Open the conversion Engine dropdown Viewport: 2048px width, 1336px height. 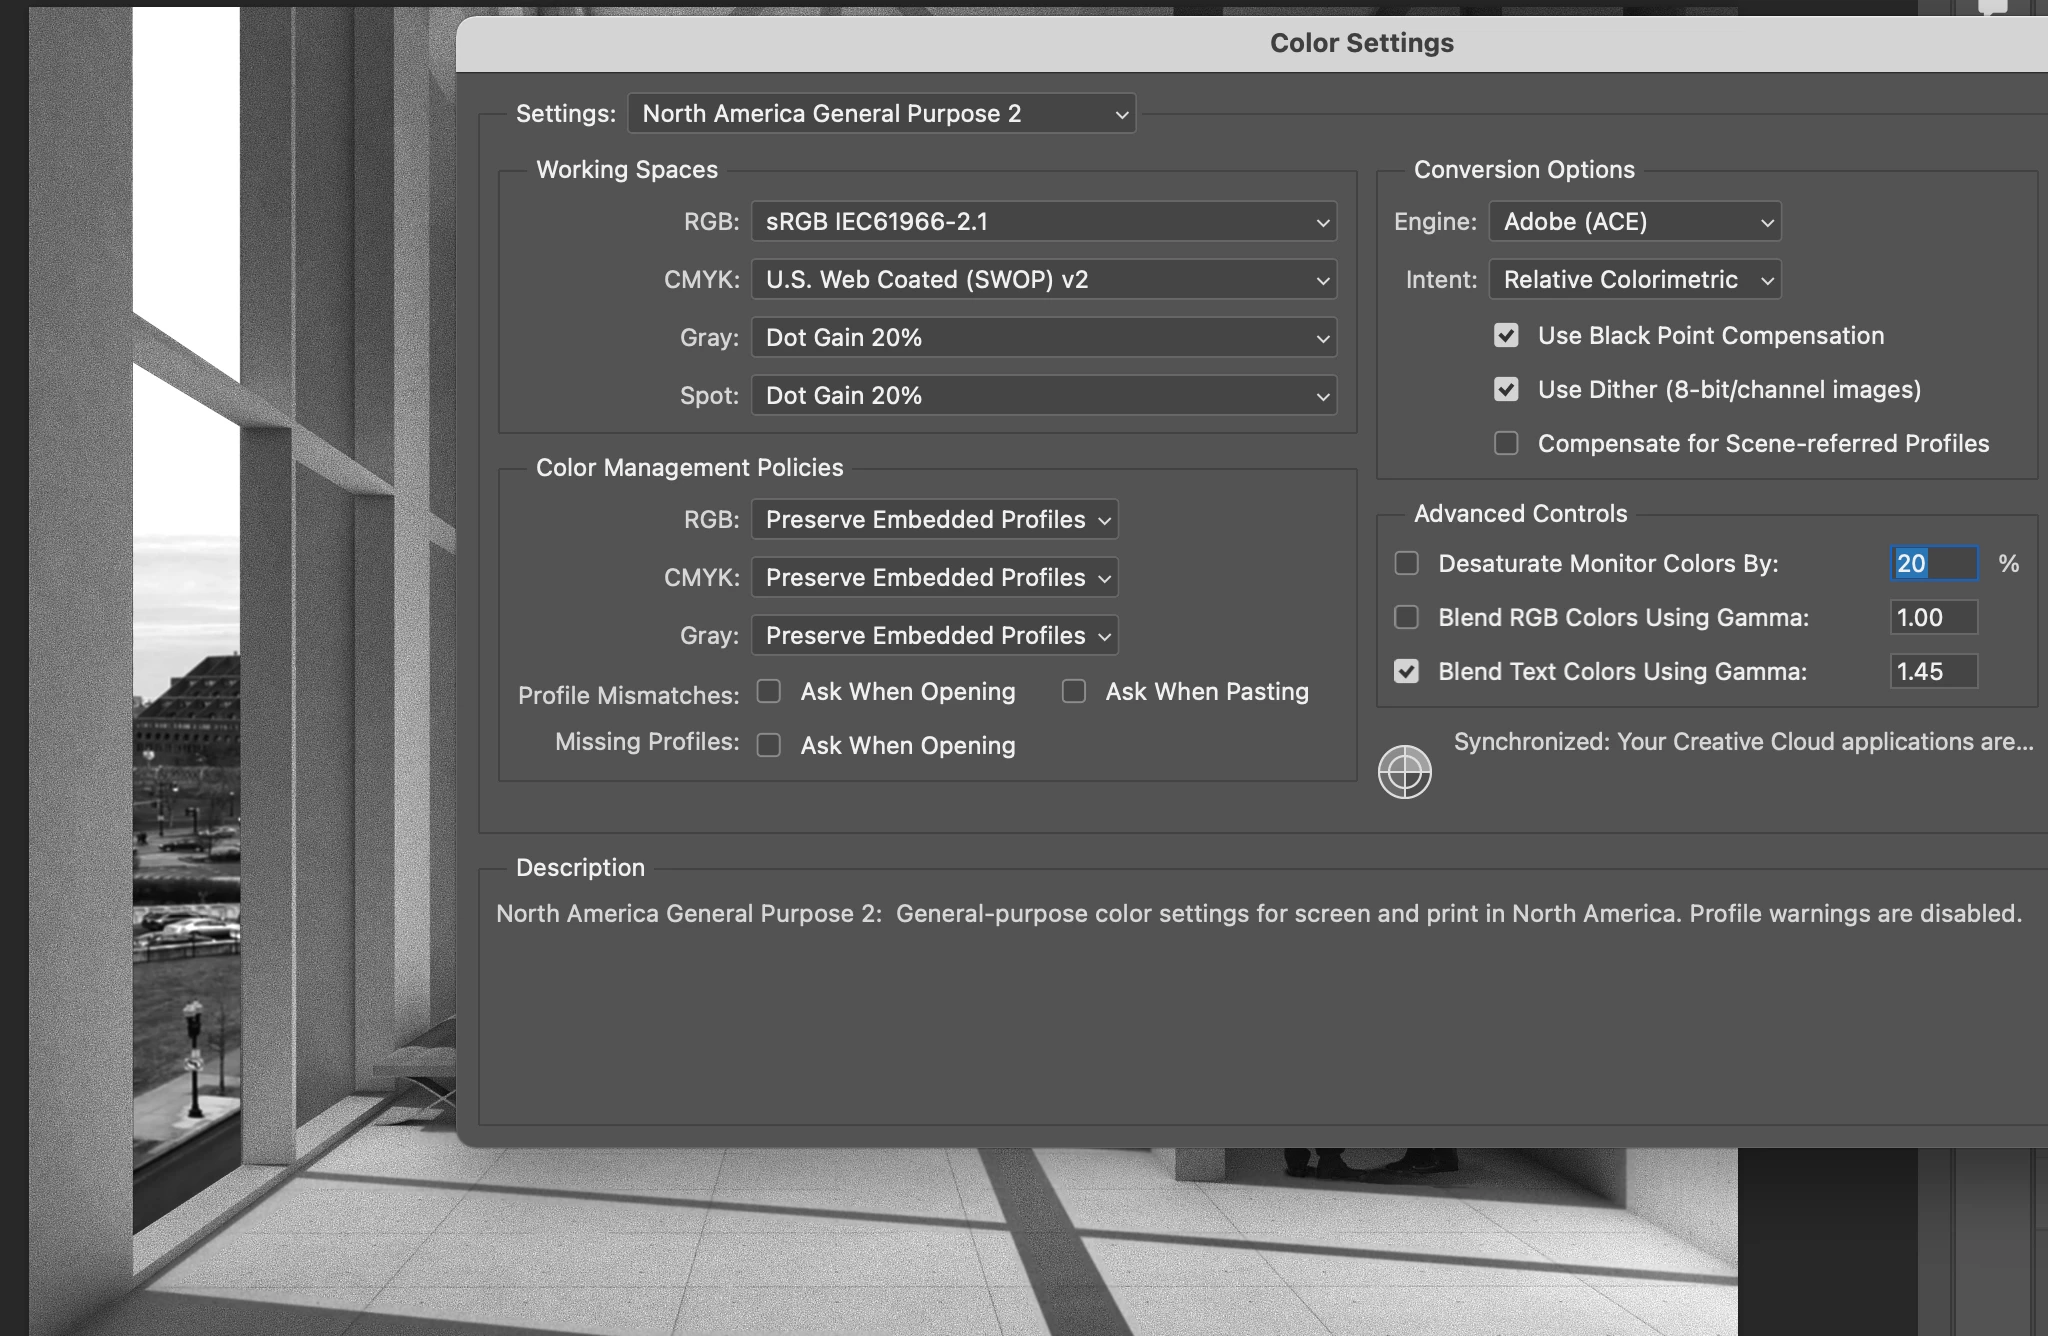click(x=1634, y=222)
